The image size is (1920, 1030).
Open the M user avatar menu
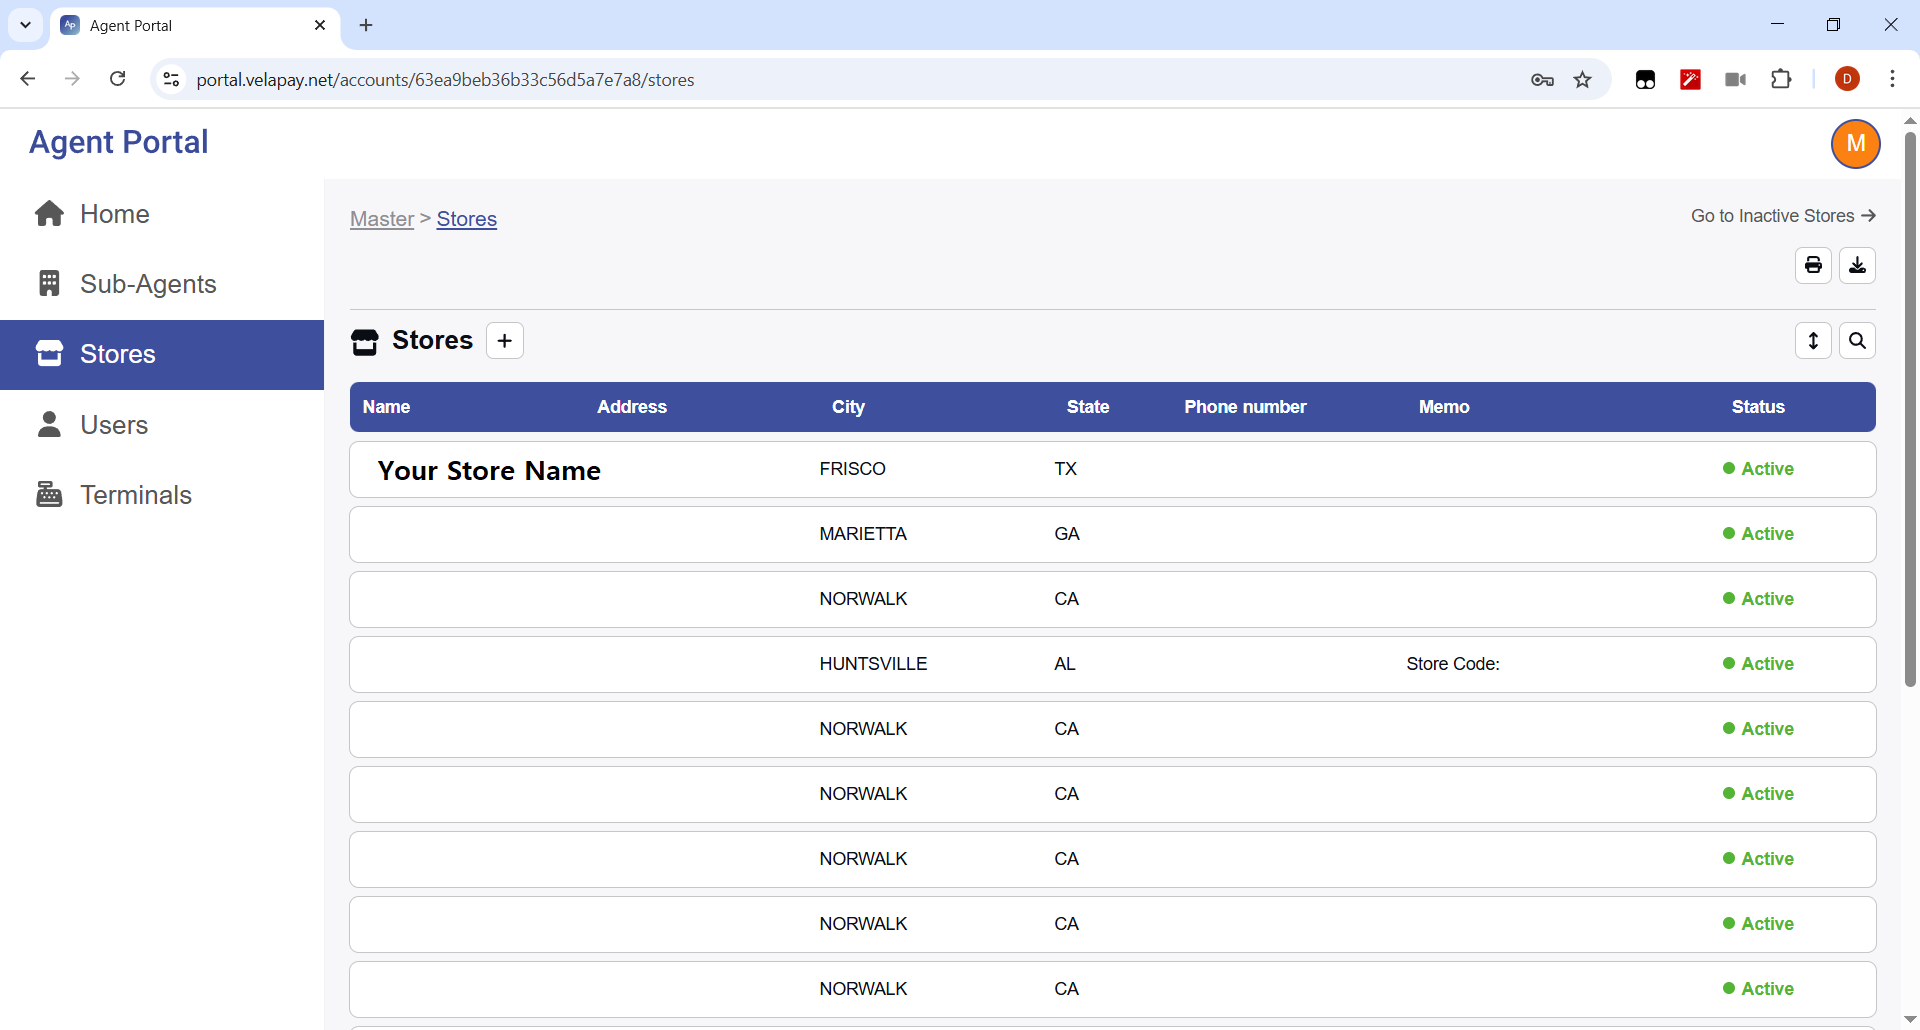pos(1856,144)
